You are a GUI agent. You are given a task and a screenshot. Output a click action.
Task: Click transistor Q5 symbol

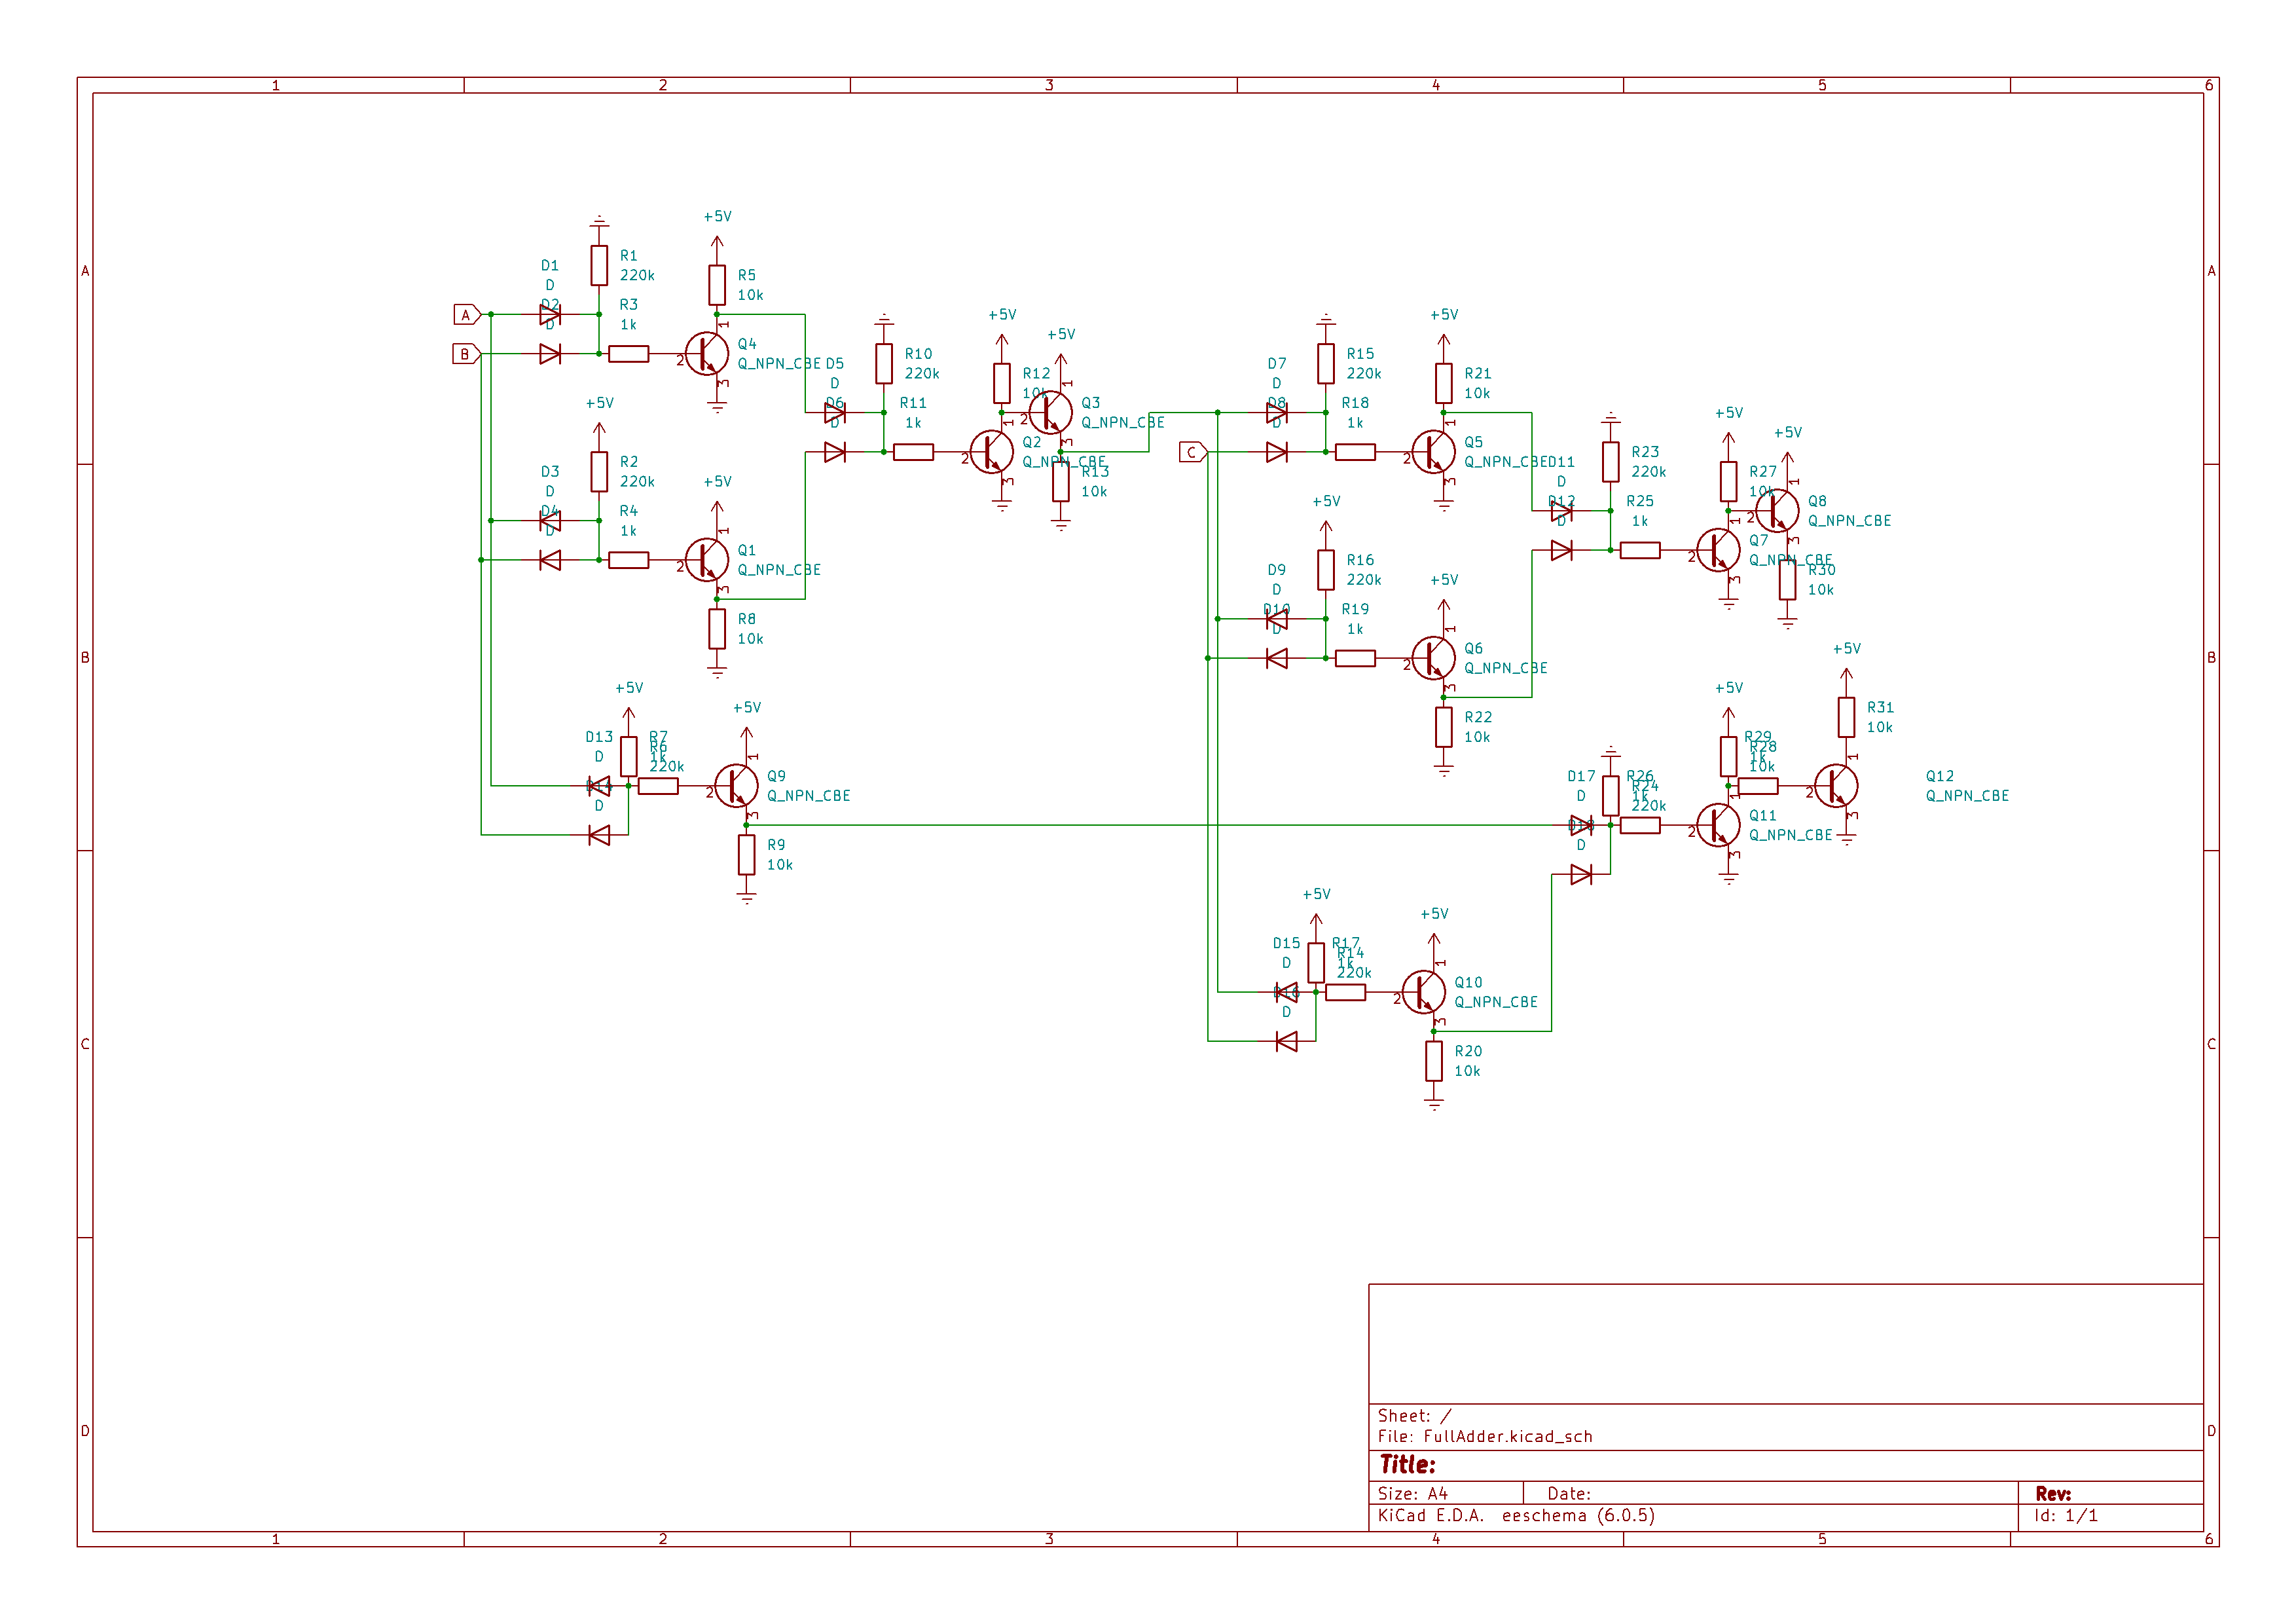pyautogui.click(x=1434, y=452)
